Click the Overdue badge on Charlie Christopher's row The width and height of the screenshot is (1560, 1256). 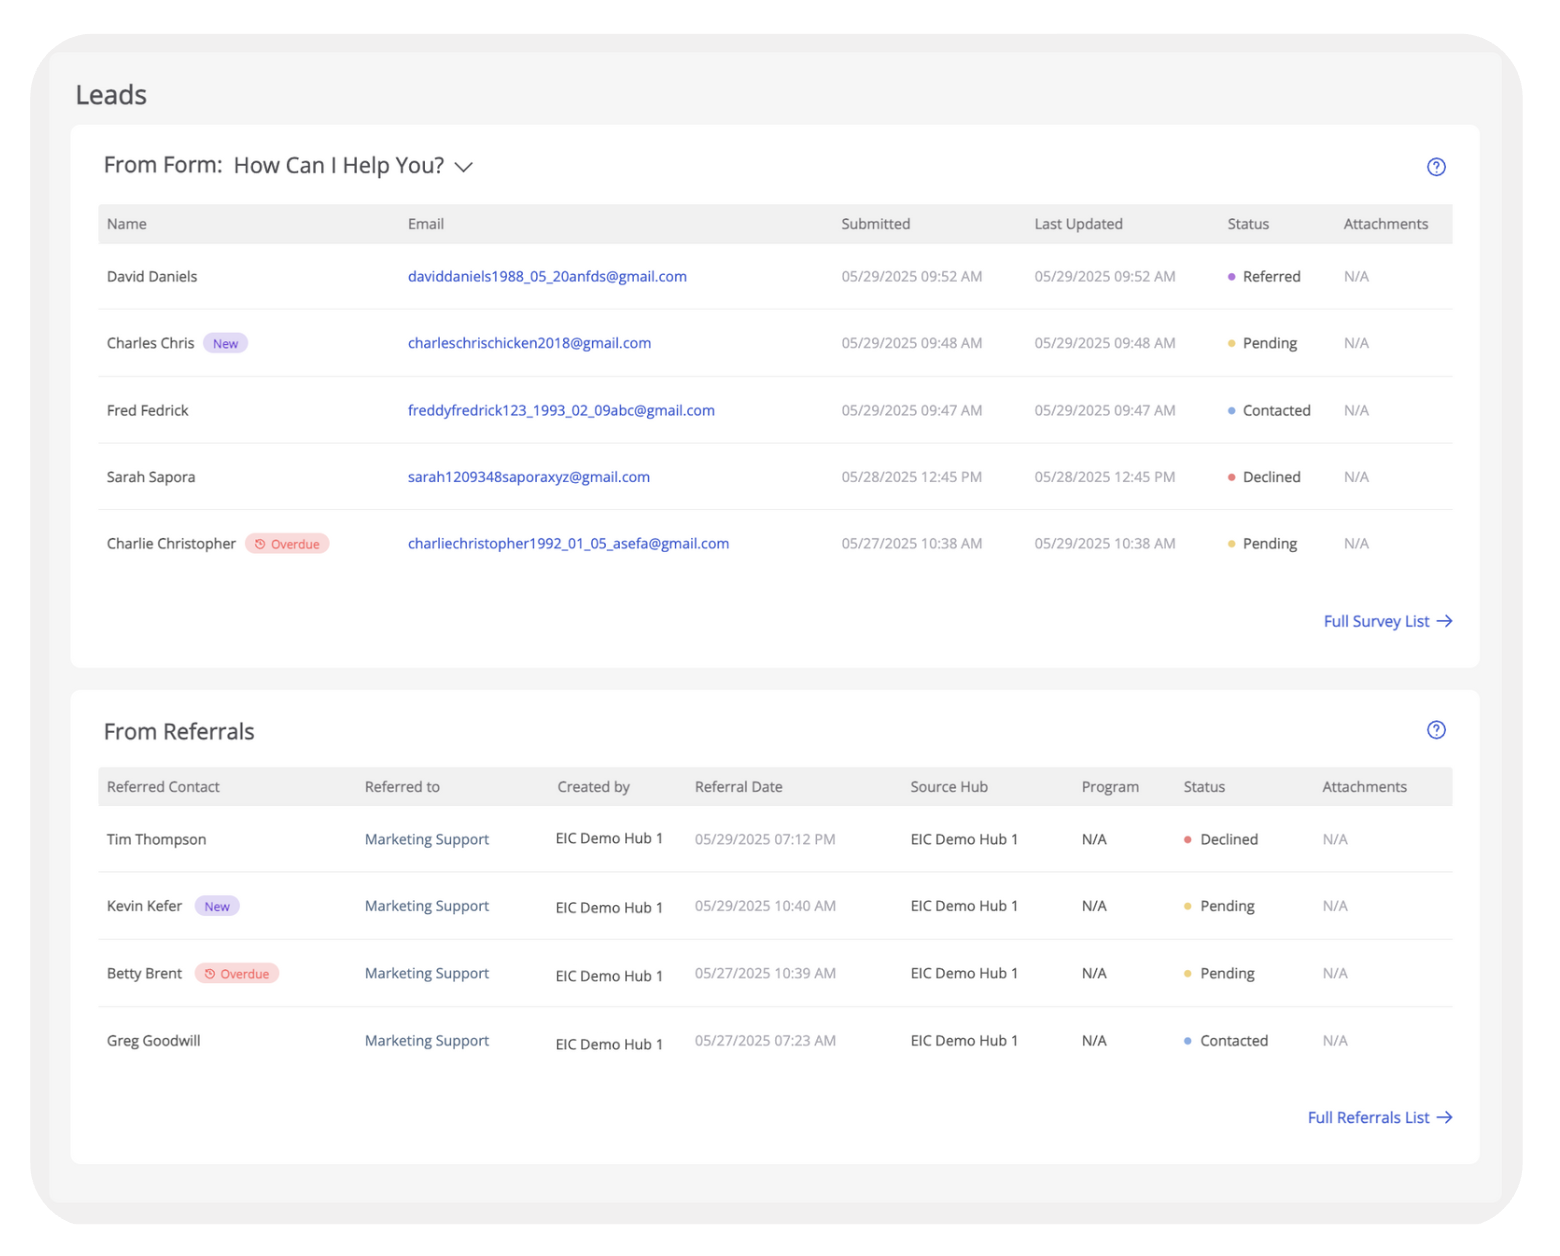pos(288,543)
